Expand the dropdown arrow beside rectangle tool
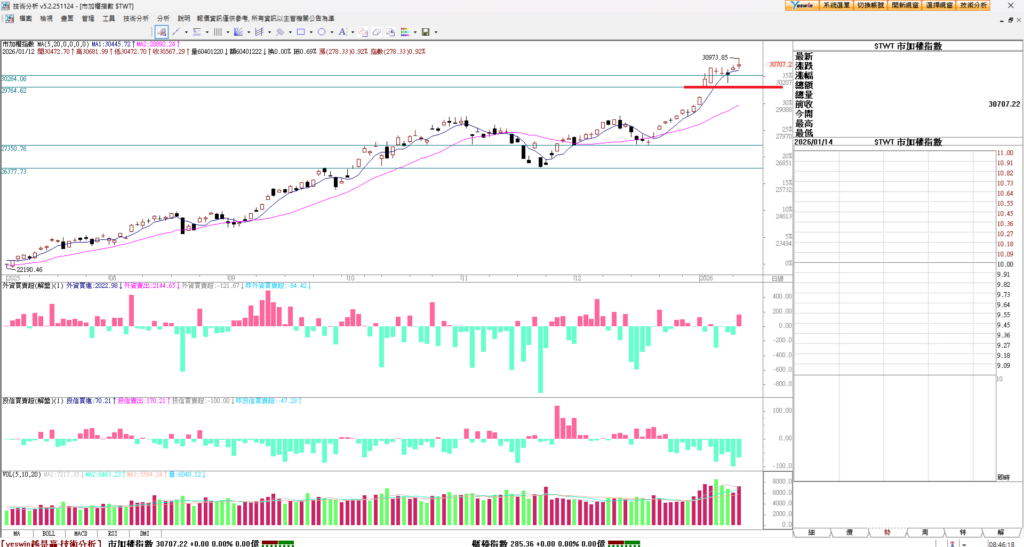The image size is (1024, 547). [311, 32]
